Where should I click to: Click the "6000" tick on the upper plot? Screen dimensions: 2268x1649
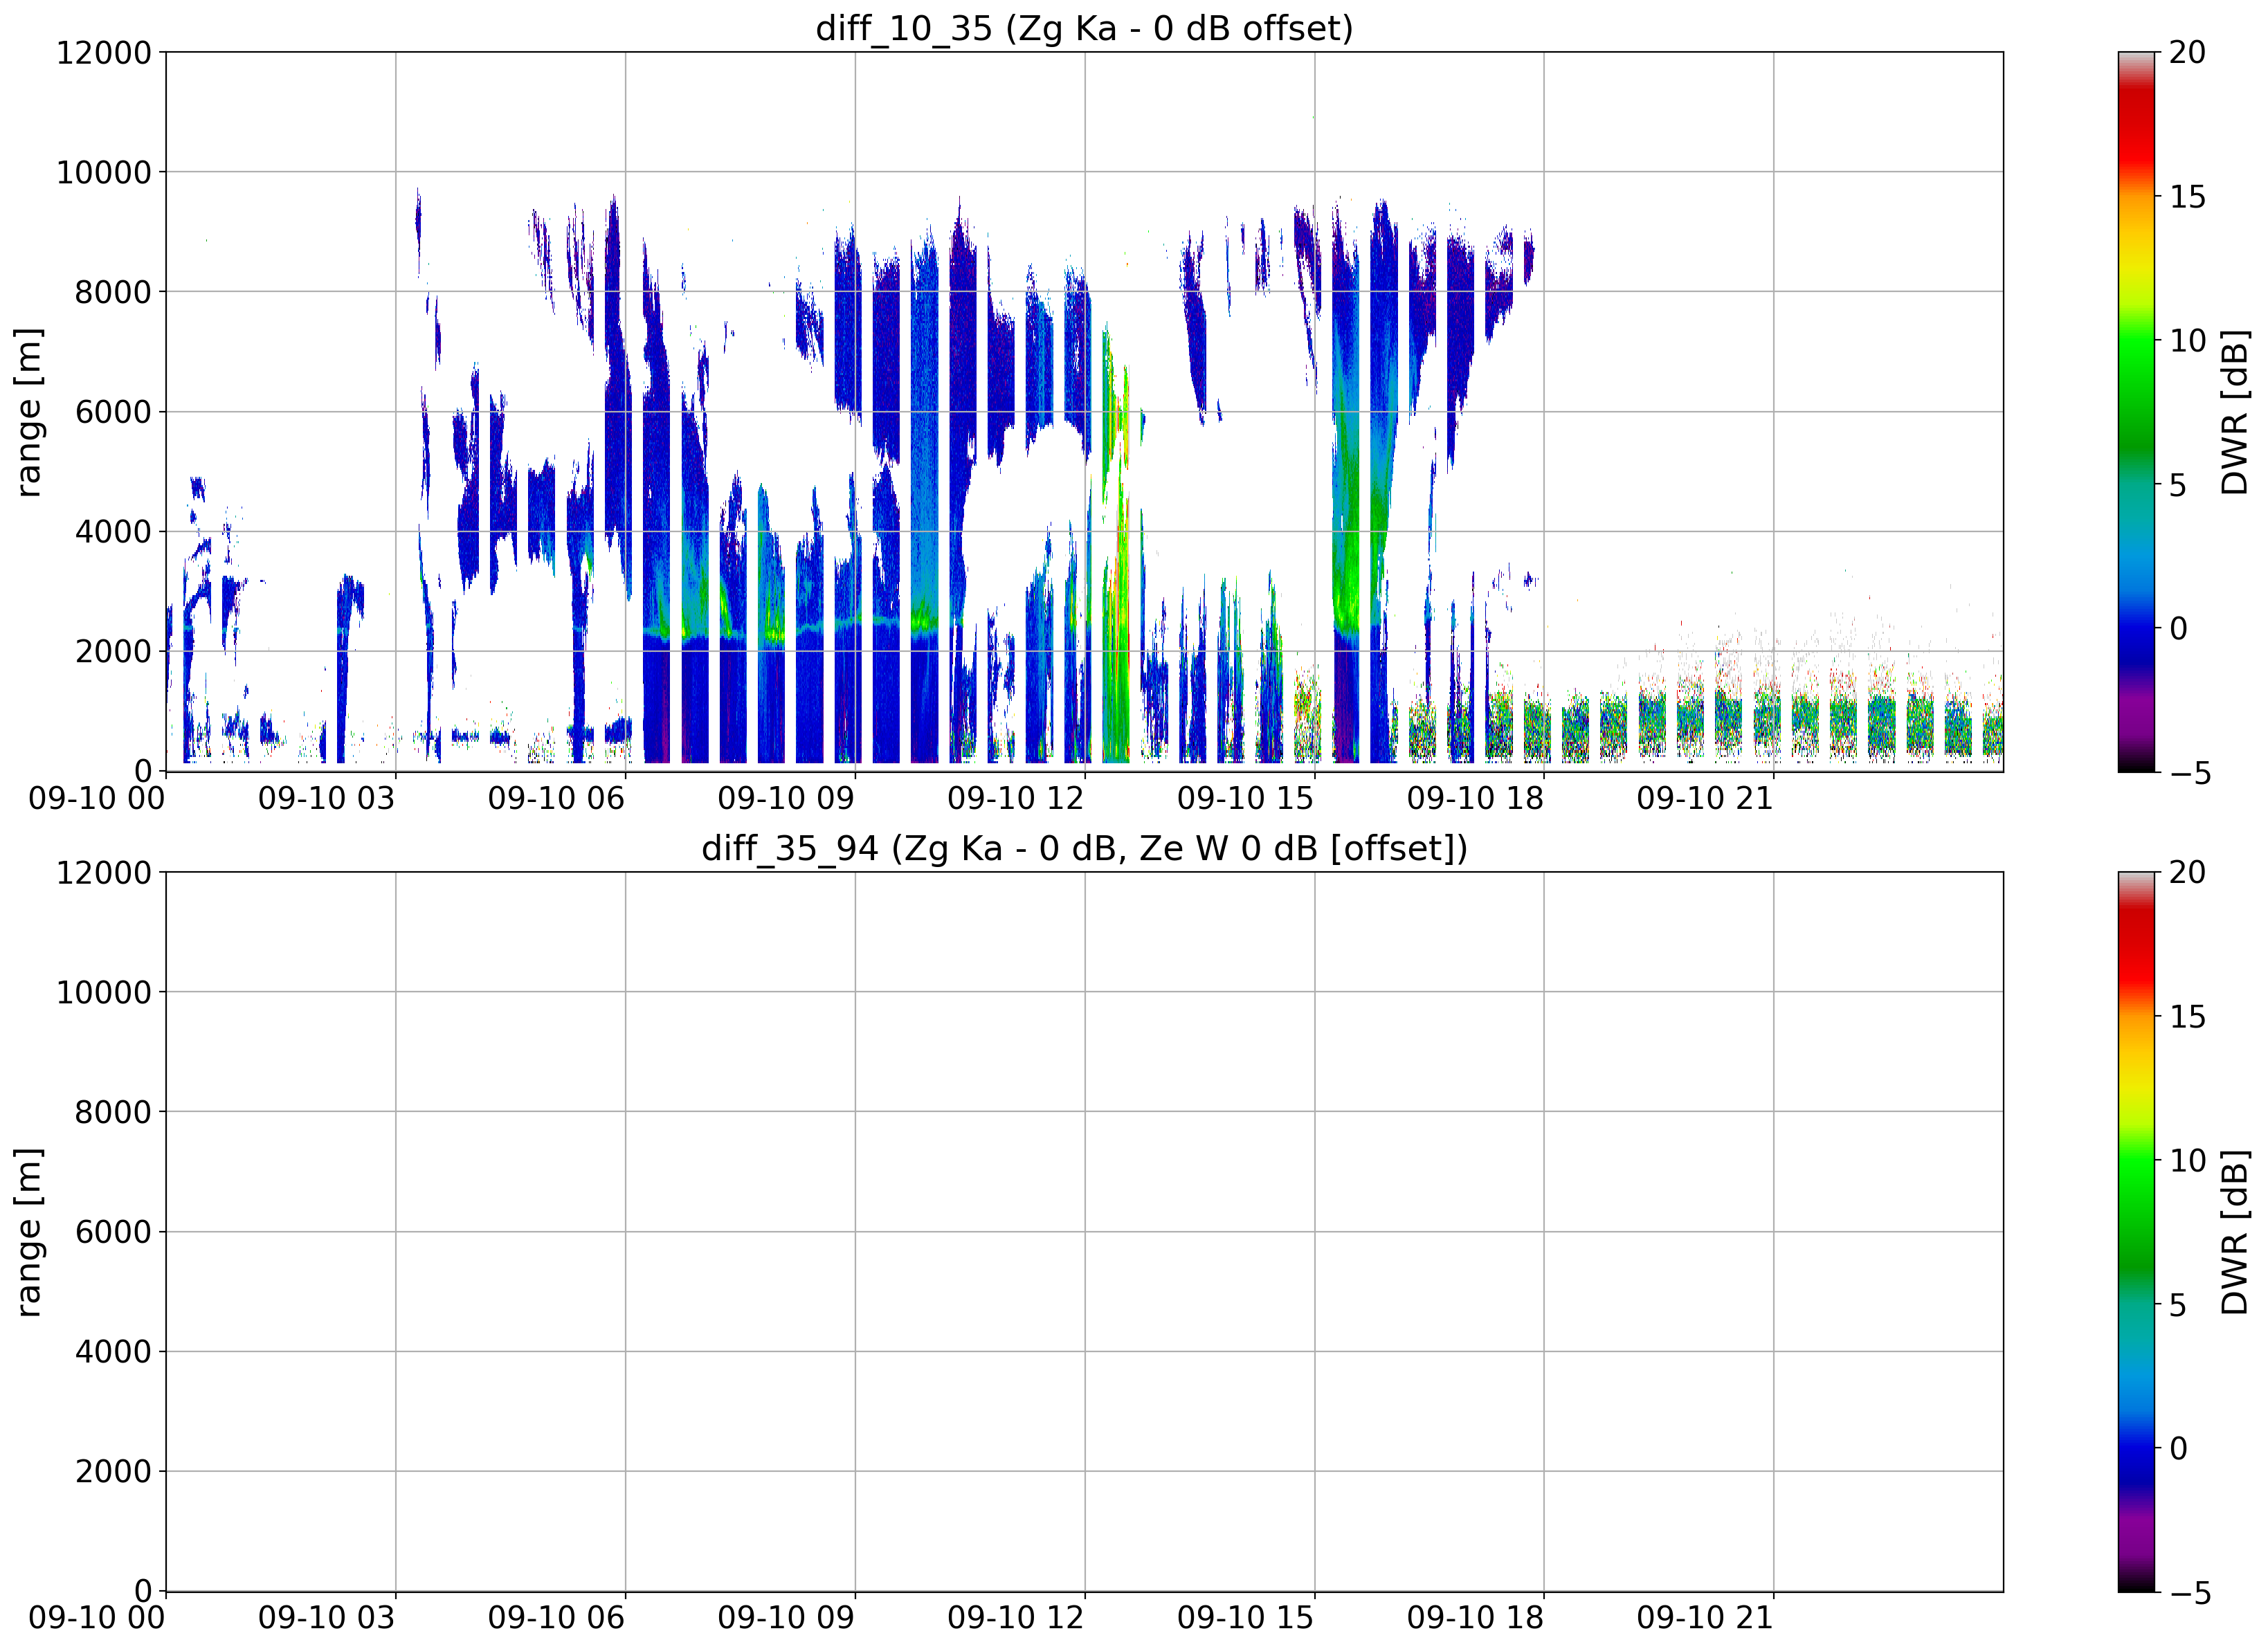113,412
